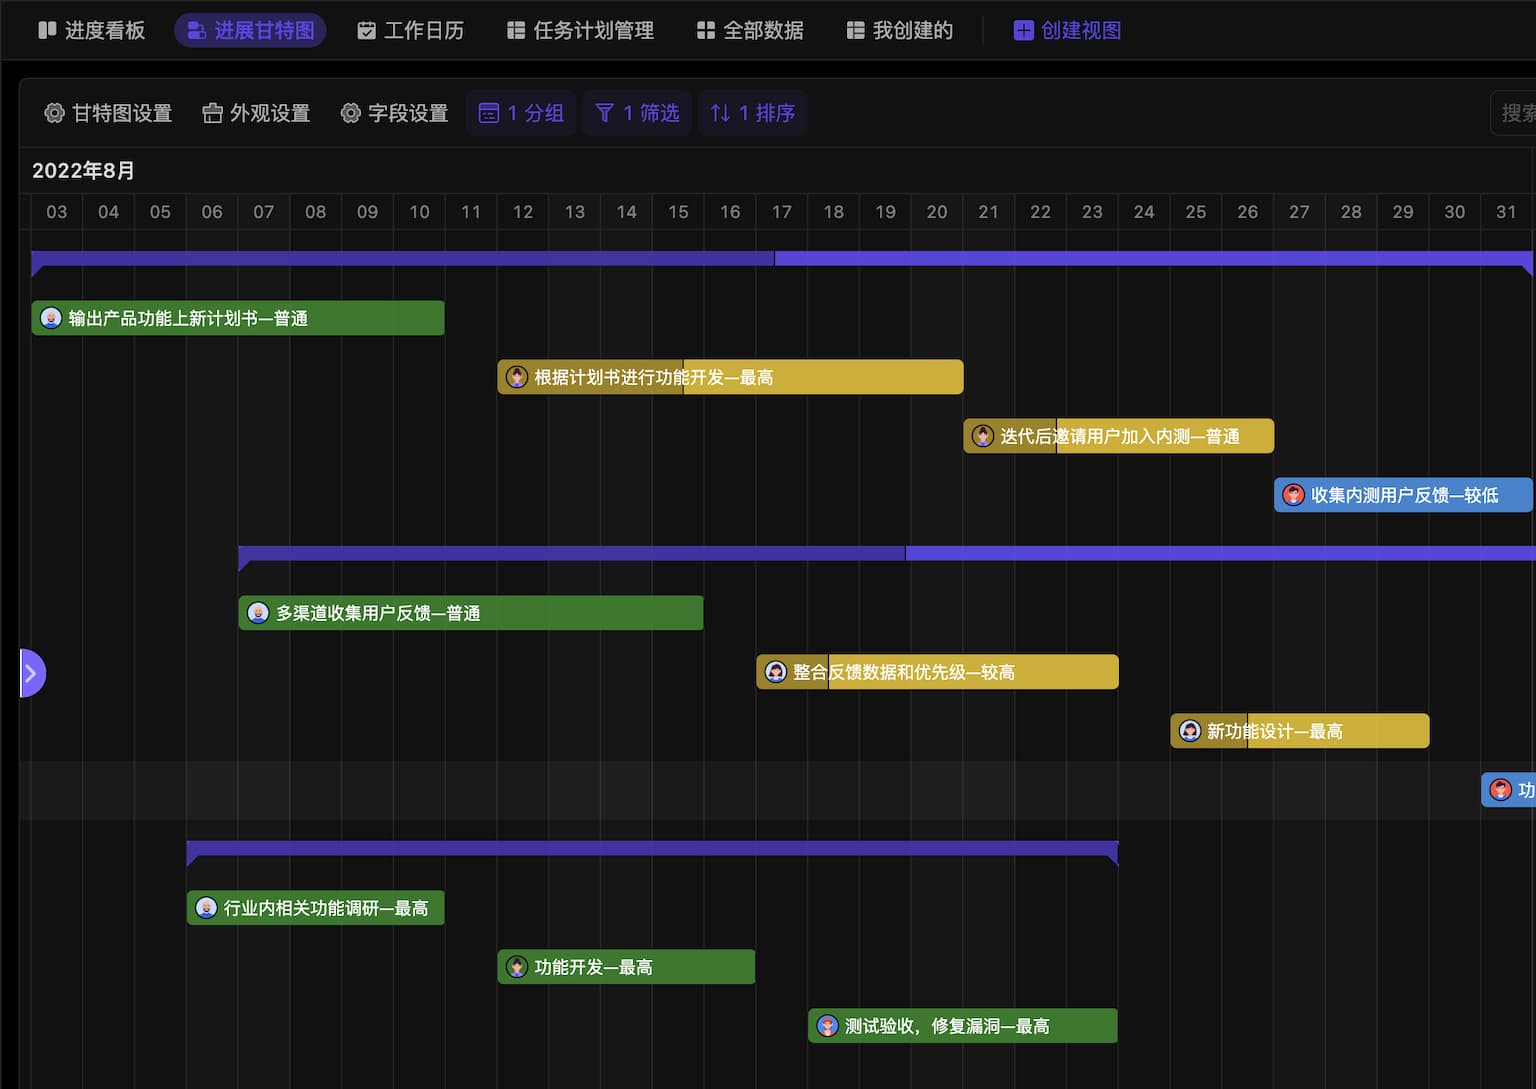Screen dimensions: 1536x1089
Task: Select the 进展甘特图 tab
Action: pos(250,30)
